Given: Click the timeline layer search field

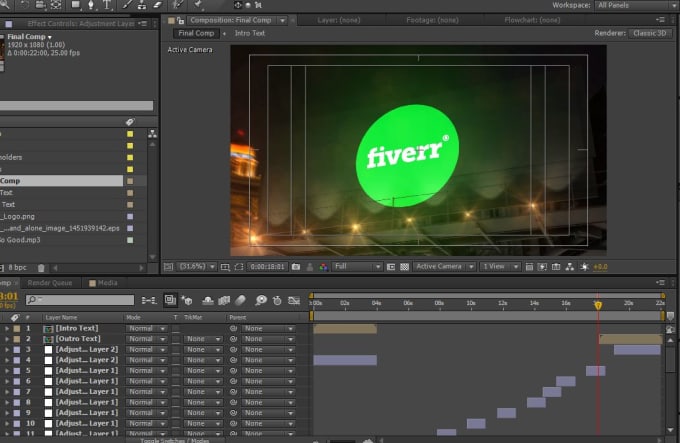Looking at the screenshot, I should click(x=80, y=300).
